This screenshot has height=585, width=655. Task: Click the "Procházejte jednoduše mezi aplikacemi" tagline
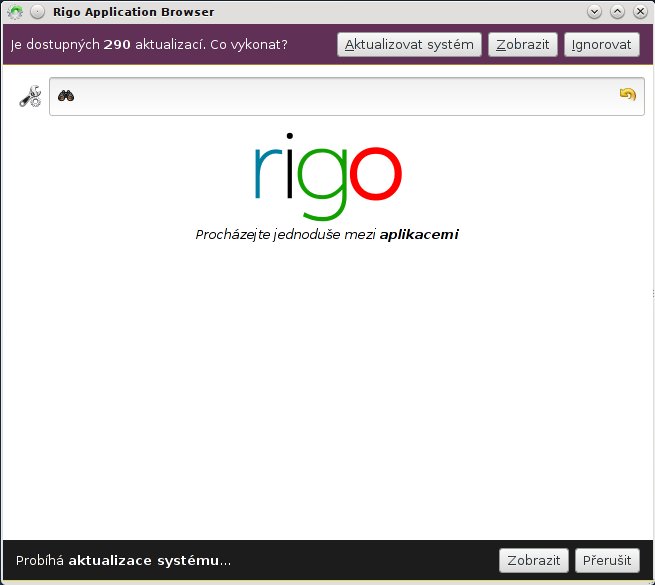[327, 236]
